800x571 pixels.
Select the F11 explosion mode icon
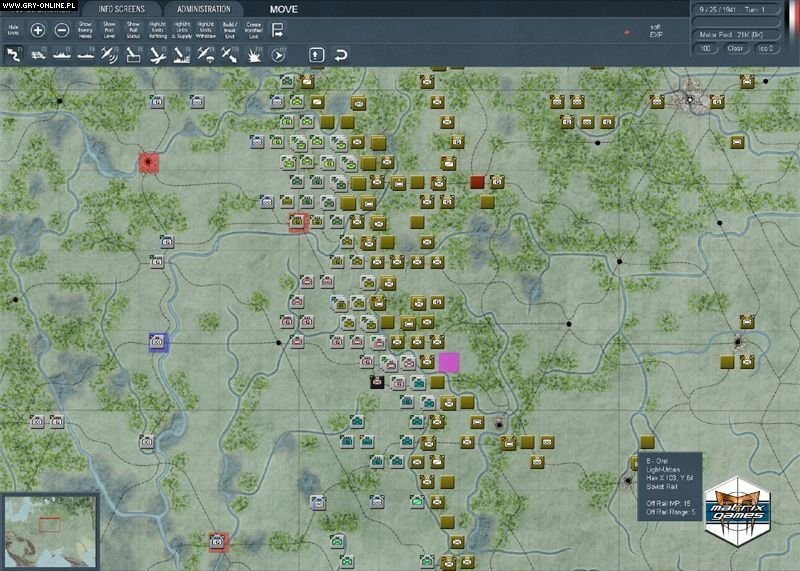[x=254, y=55]
